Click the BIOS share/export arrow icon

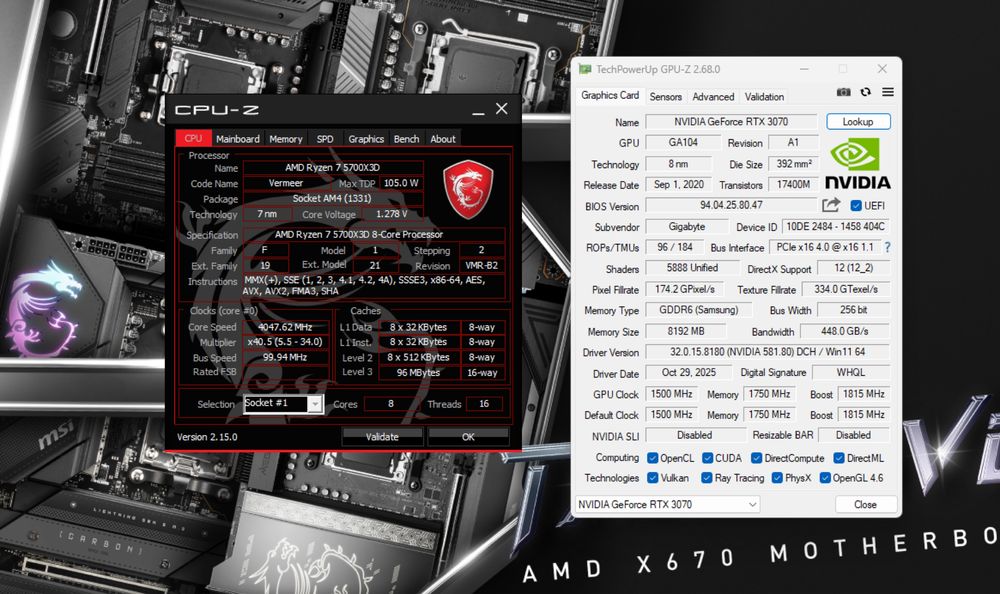click(831, 205)
